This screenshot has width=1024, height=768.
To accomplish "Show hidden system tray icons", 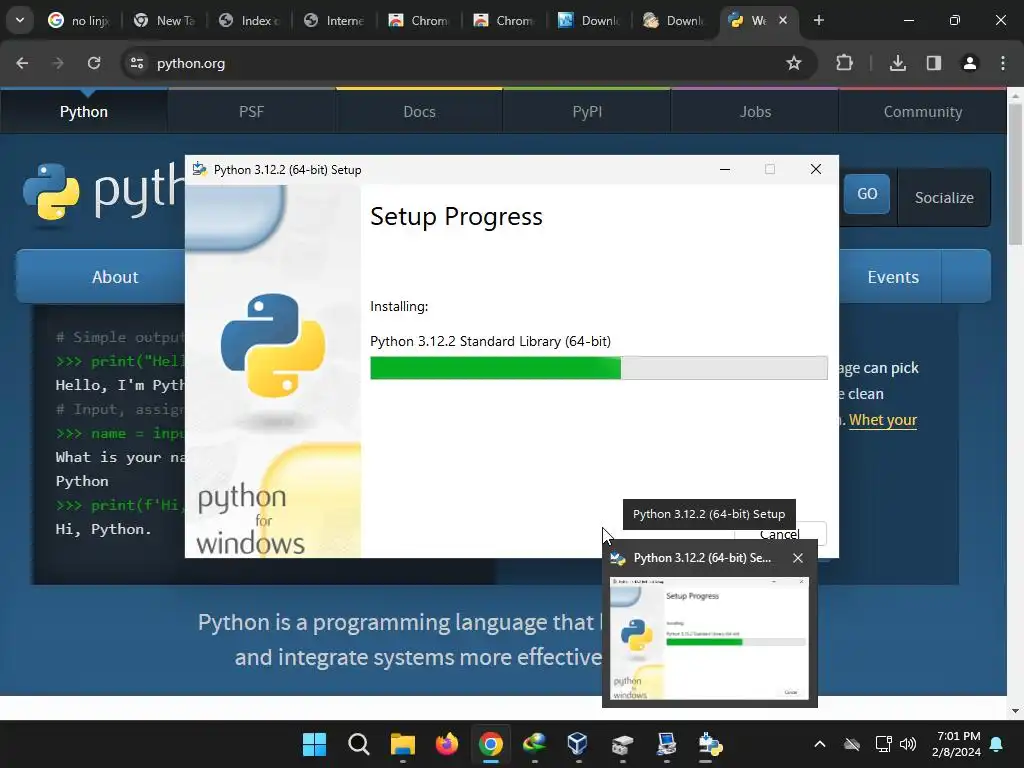I will point(820,744).
